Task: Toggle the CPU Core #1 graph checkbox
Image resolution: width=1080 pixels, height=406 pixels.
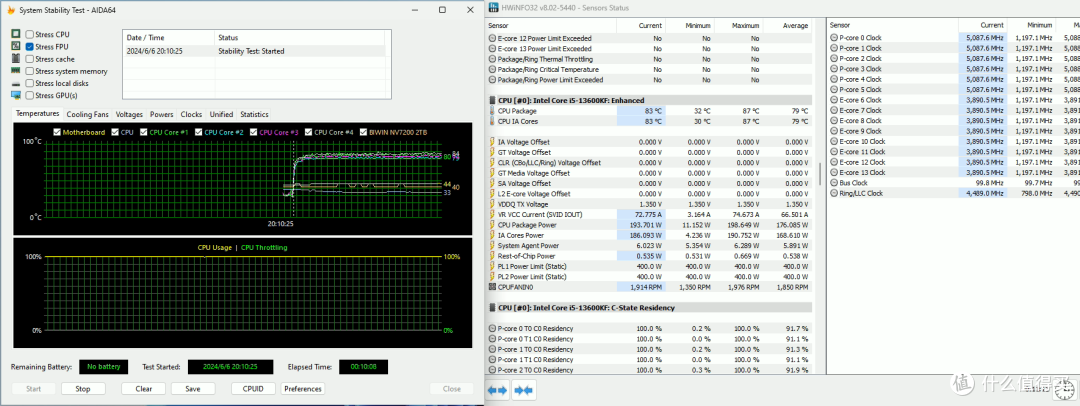Action: coord(144,132)
